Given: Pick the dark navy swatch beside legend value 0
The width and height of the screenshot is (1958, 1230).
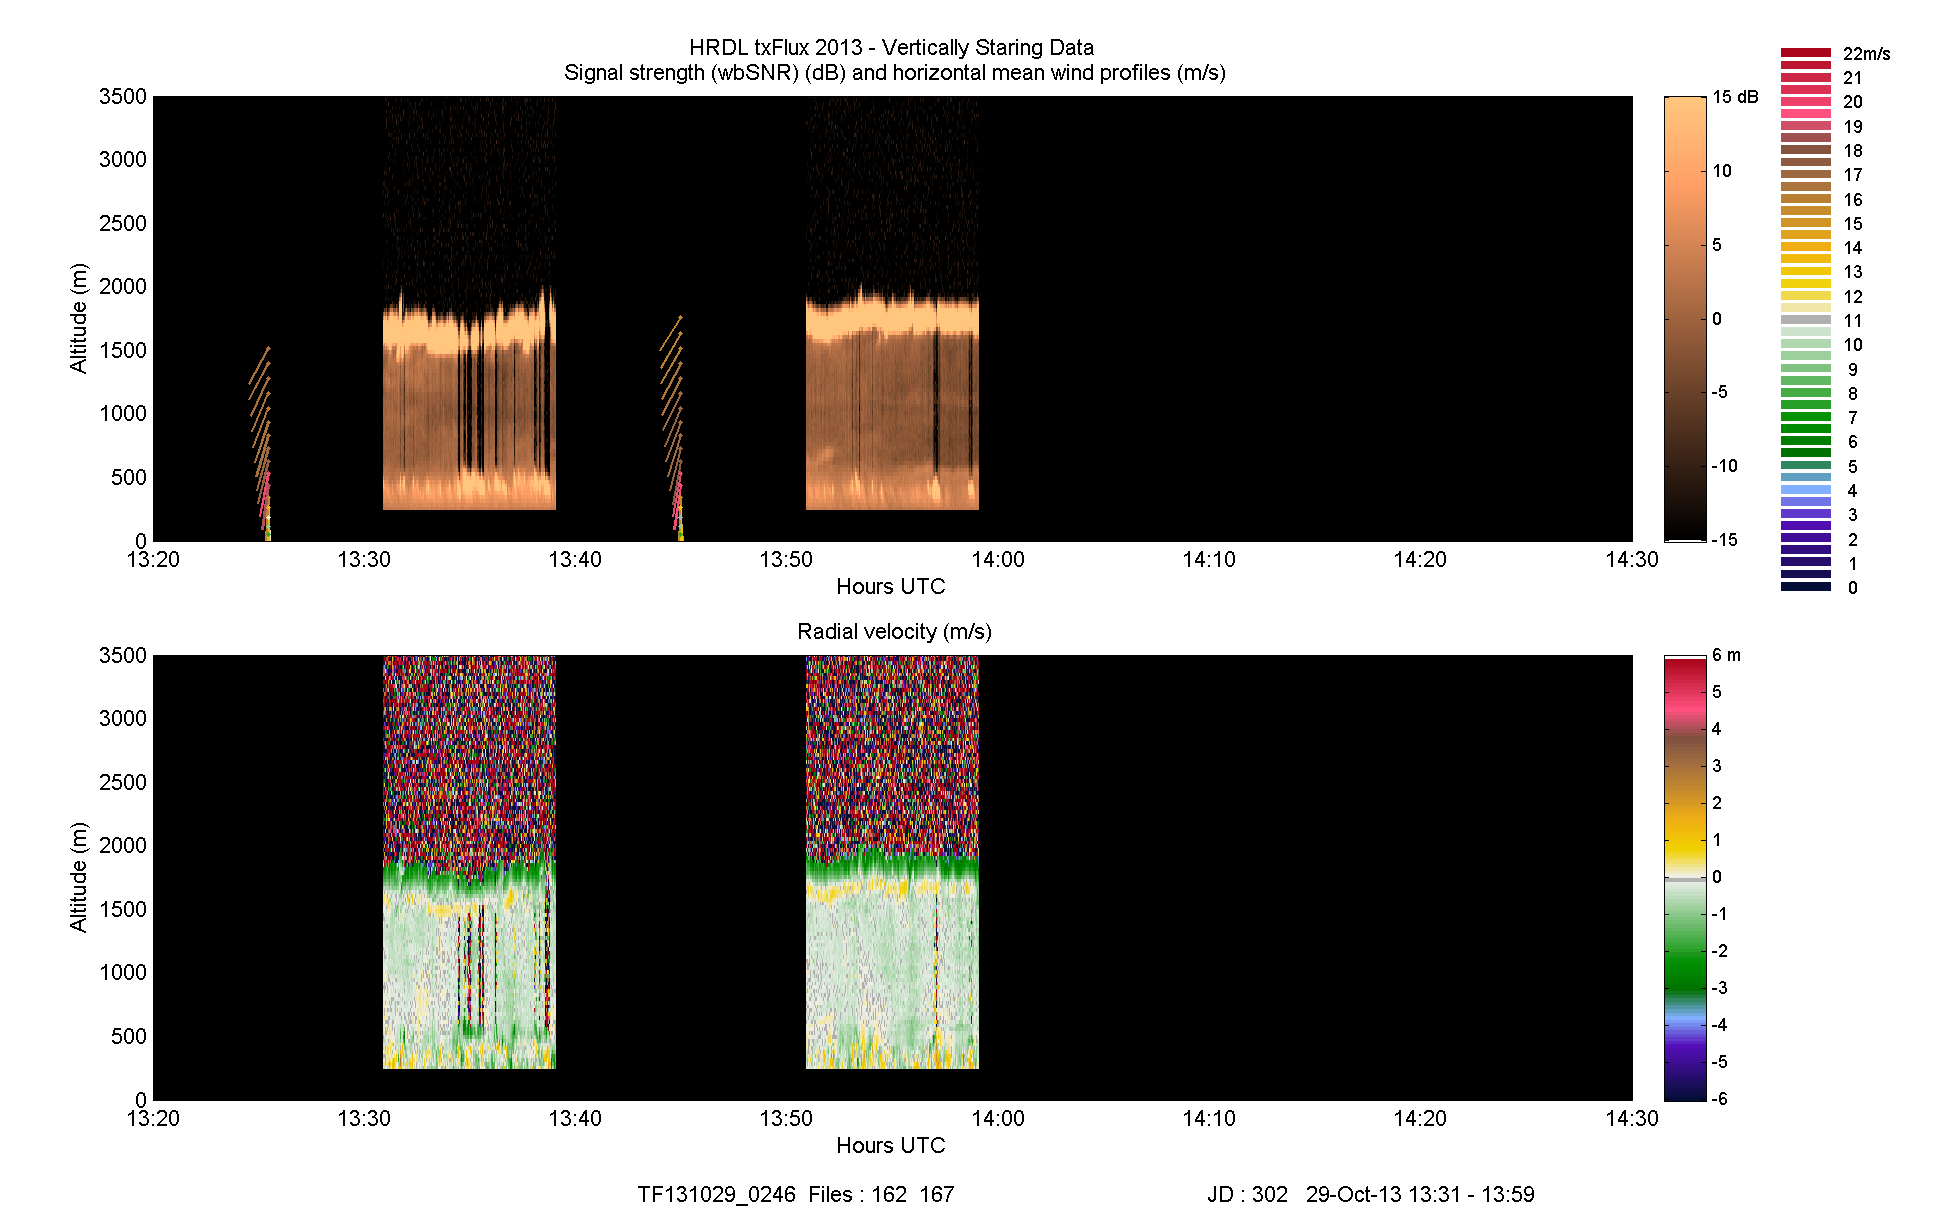Looking at the screenshot, I should (1805, 587).
